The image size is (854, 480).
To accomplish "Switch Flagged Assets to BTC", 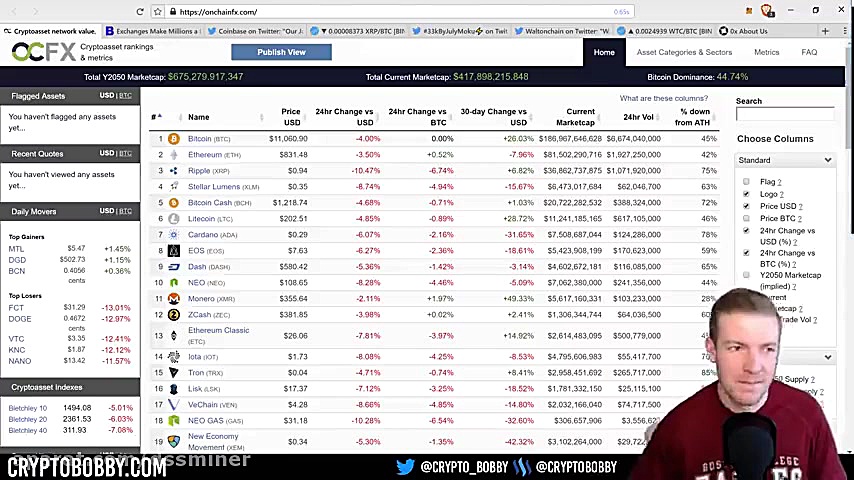I will click(125, 95).
